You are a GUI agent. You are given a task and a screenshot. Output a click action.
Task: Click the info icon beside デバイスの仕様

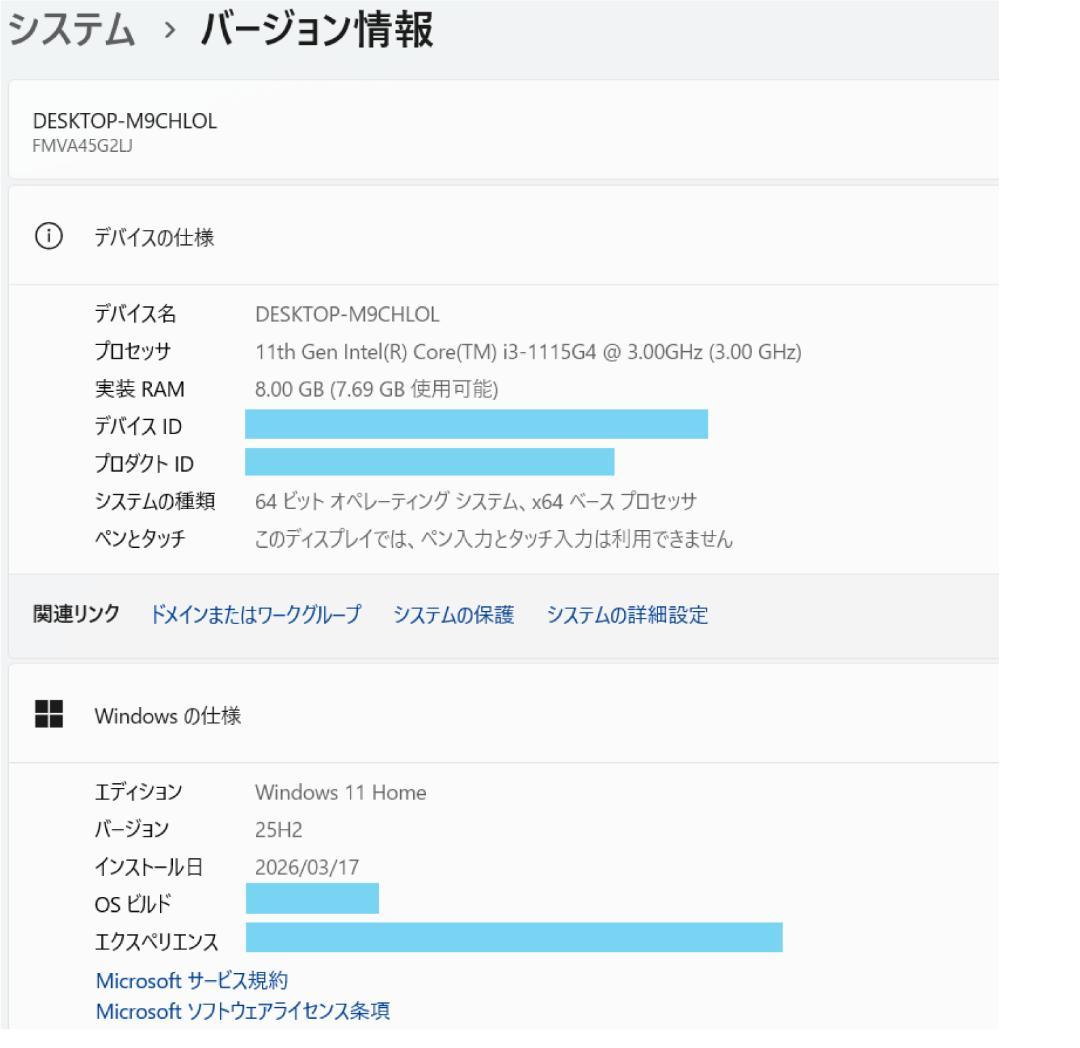(x=49, y=236)
